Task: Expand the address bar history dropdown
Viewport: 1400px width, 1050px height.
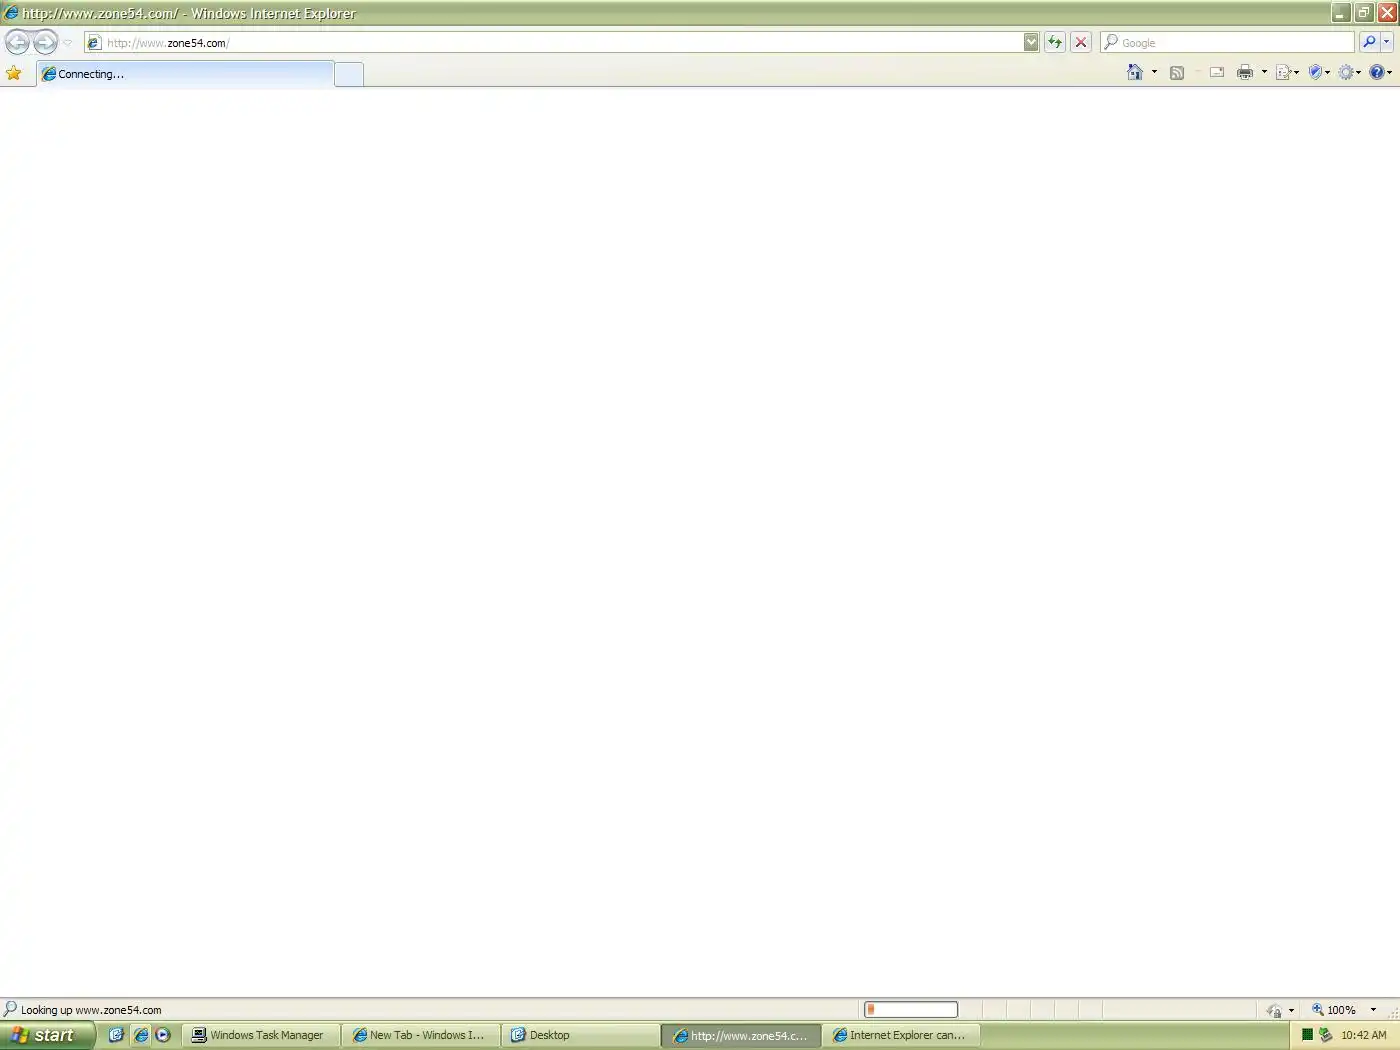Action: click(1031, 42)
